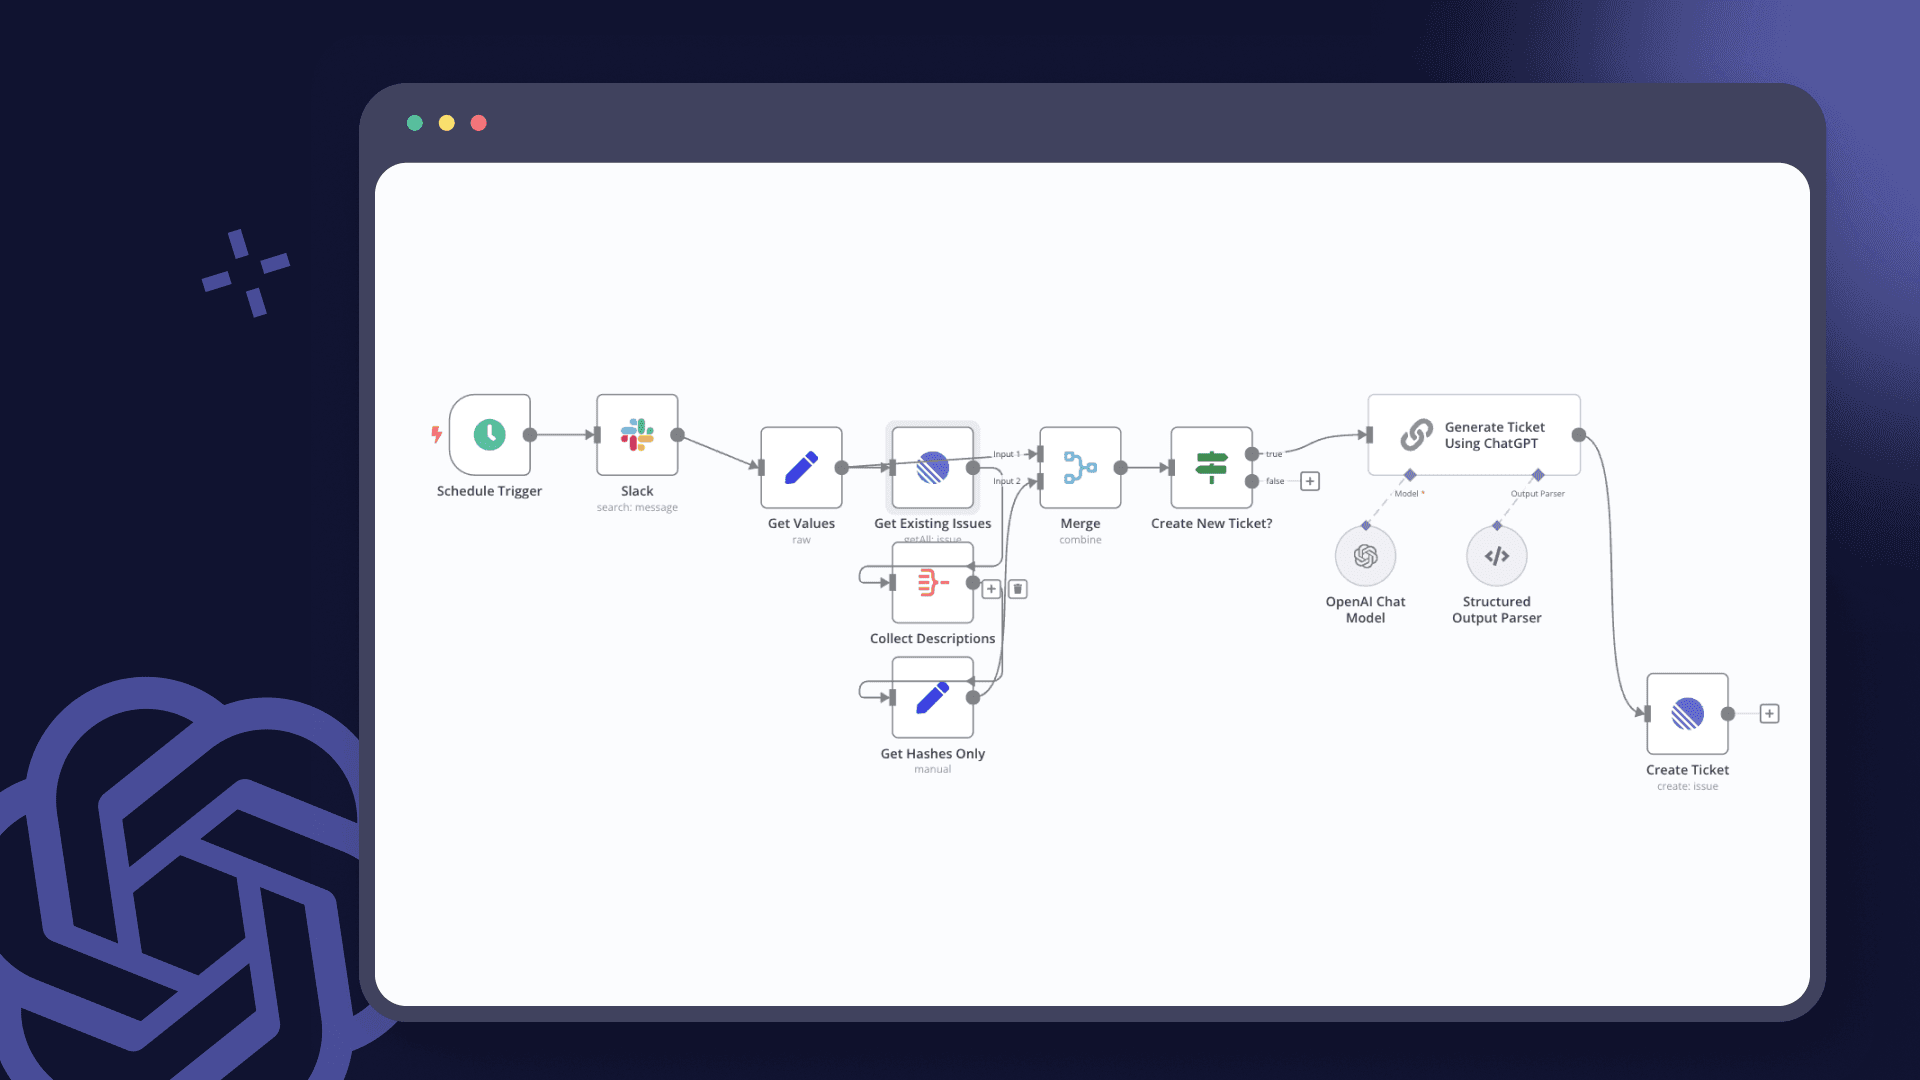Screen dimensions: 1920x1080
Task: Open the Generate Ticket Using ChatGPT node
Action: [x=1474, y=435]
